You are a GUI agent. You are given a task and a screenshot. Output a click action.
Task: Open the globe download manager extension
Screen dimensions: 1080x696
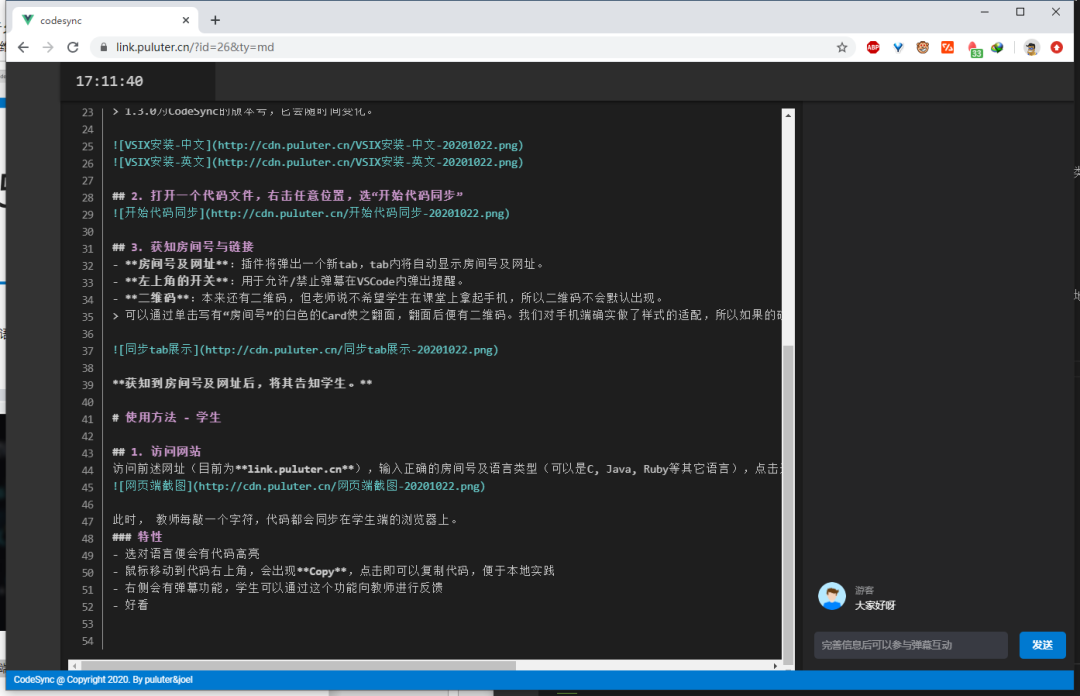coord(997,48)
